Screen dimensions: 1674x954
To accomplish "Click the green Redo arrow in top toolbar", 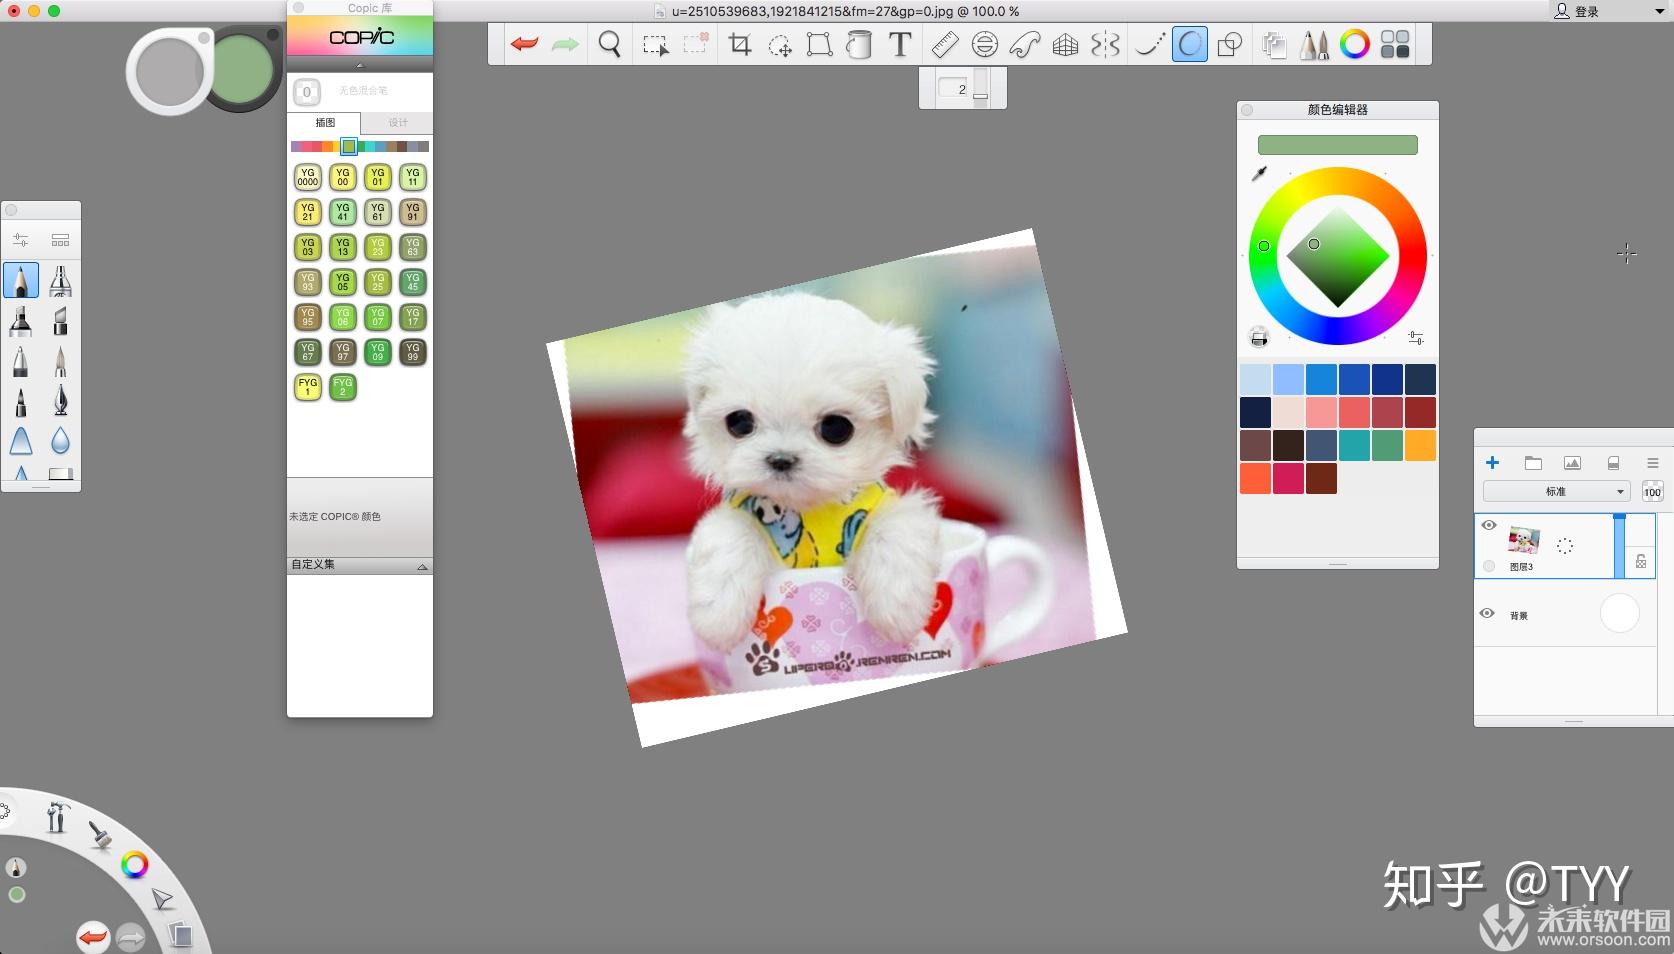I will point(565,44).
